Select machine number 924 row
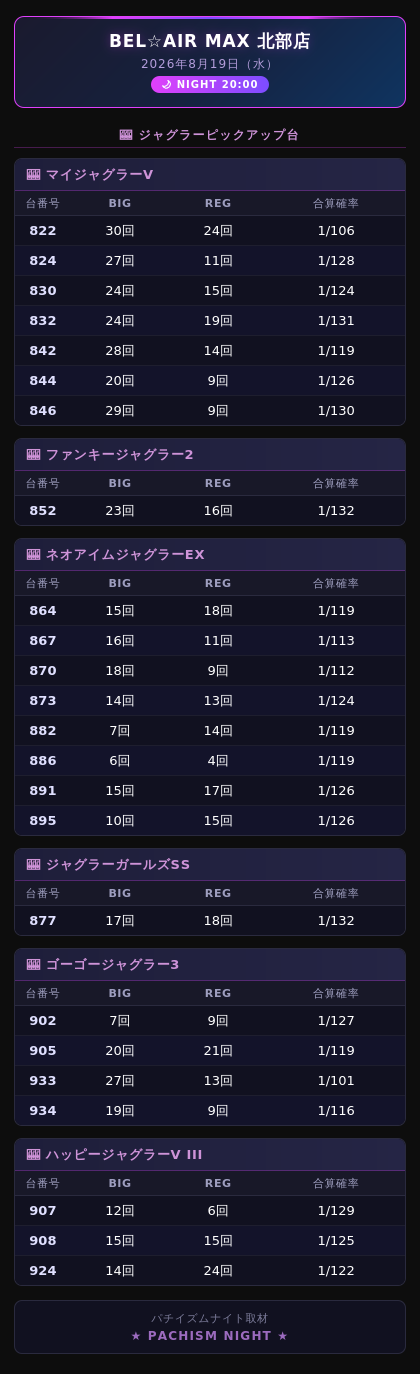 point(210,1270)
